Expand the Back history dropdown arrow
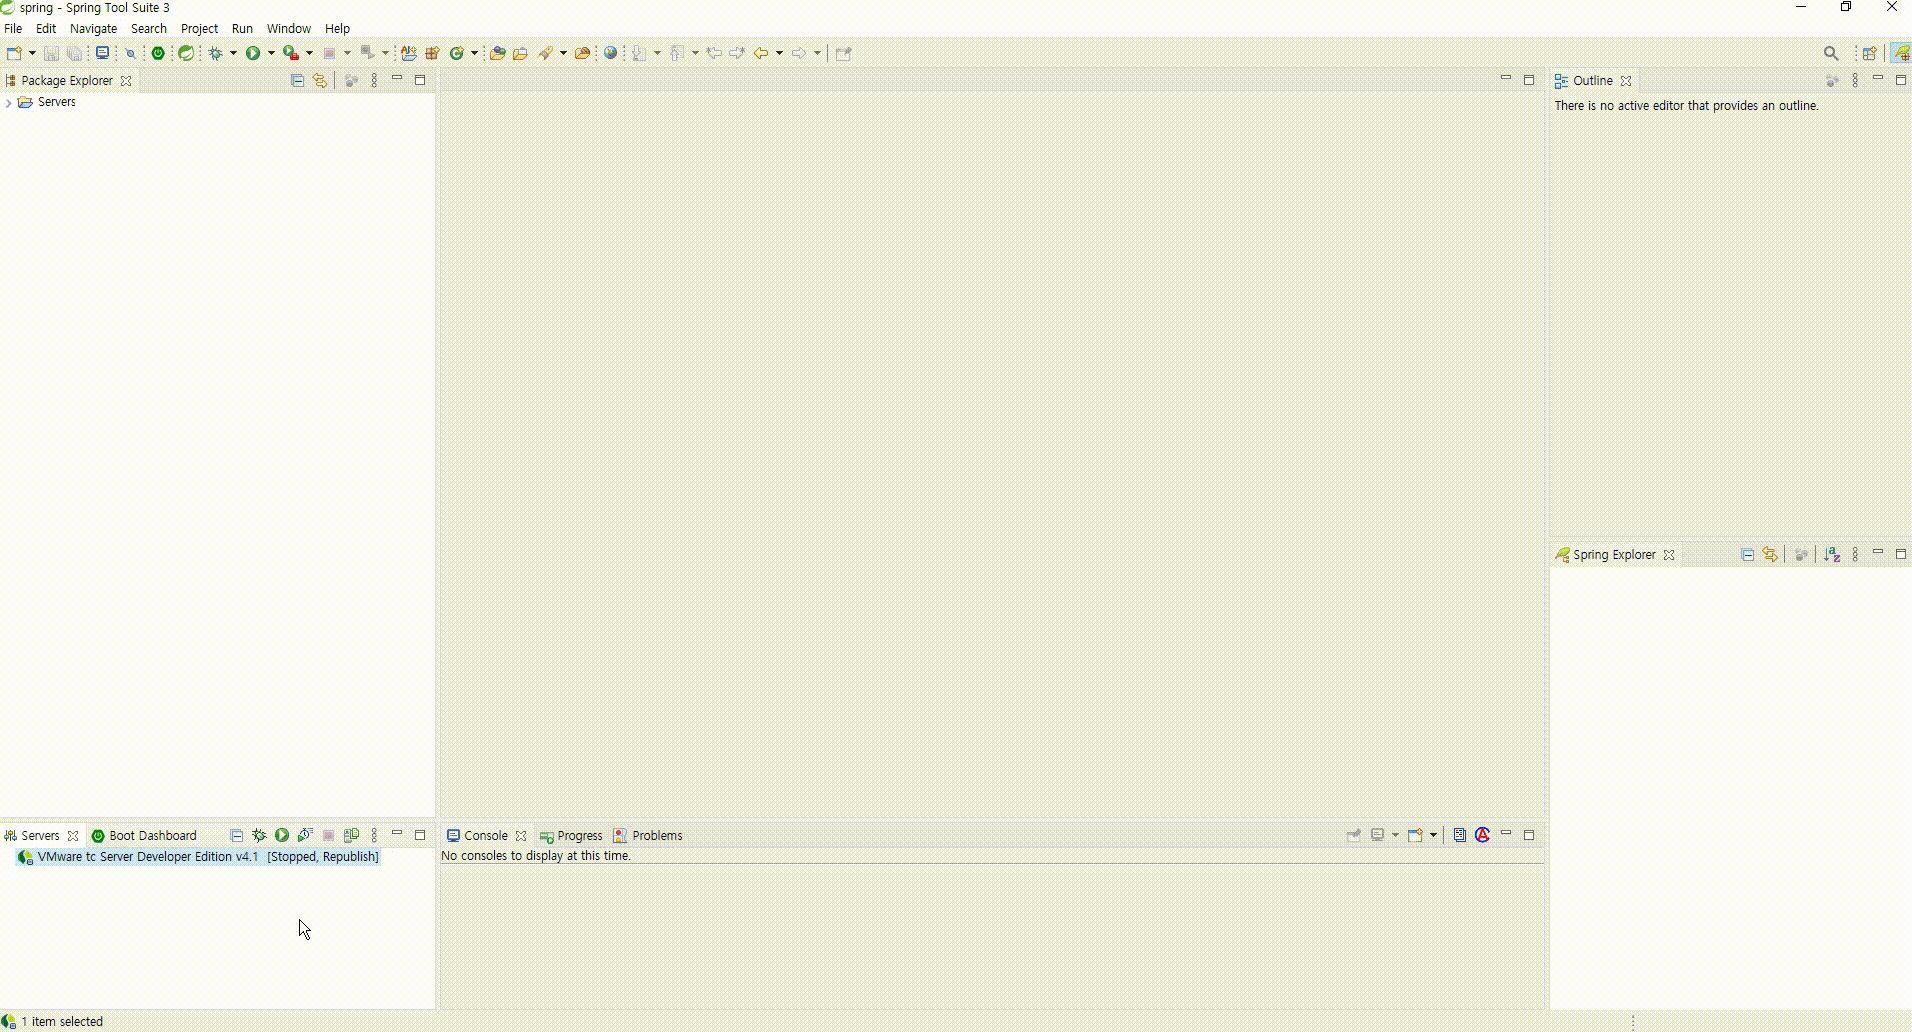The image size is (1912, 1032). (779, 53)
